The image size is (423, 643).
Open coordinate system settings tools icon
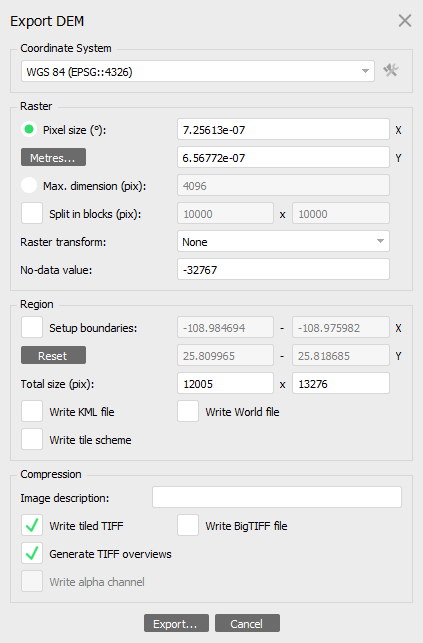[x=391, y=71]
